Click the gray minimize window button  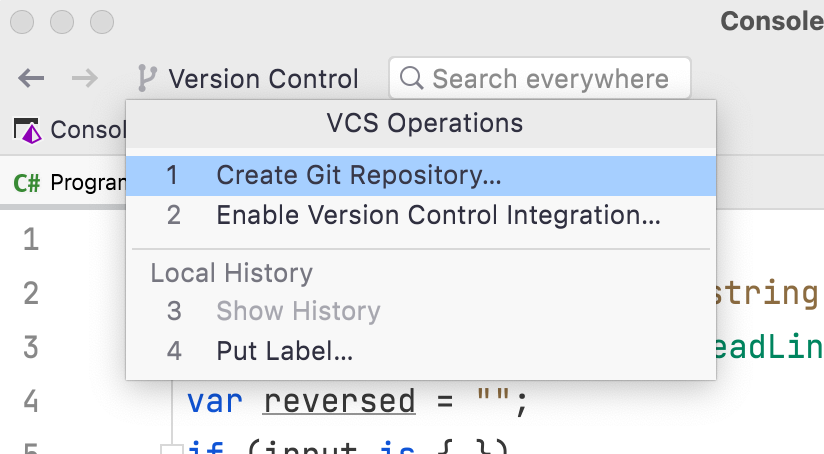click(62, 22)
